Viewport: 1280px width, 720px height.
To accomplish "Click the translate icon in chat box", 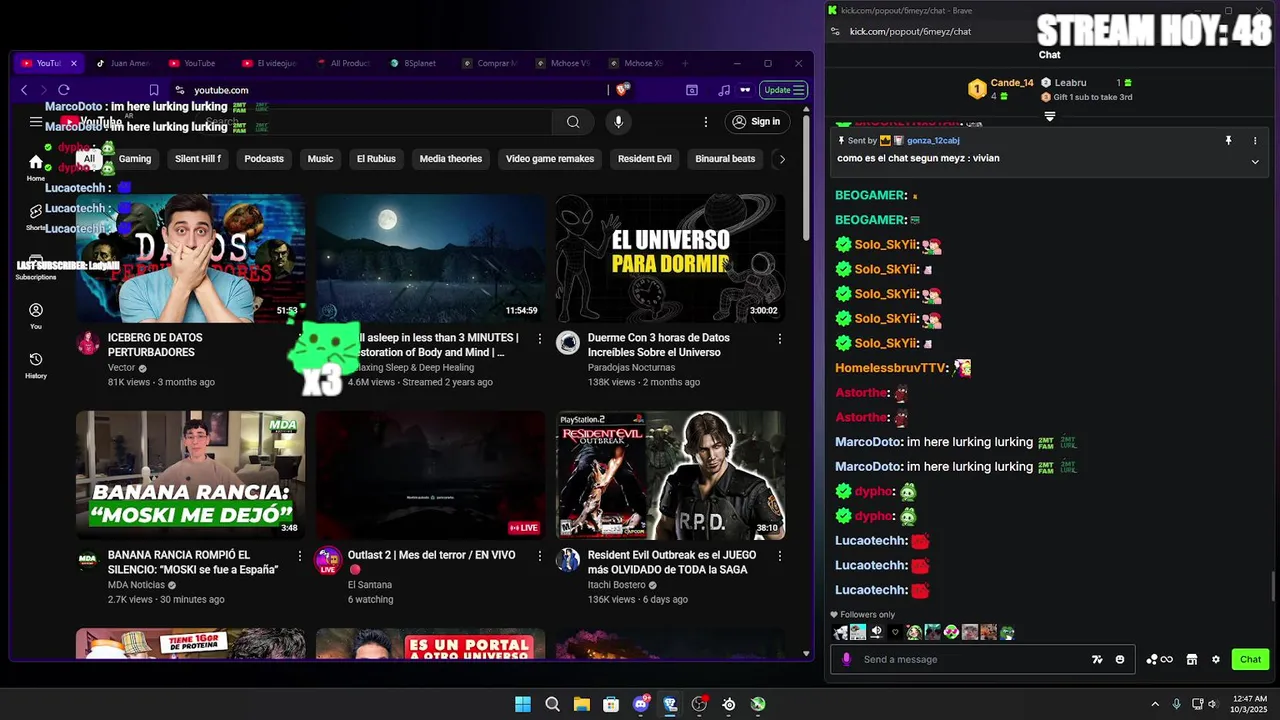I will (1097, 659).
